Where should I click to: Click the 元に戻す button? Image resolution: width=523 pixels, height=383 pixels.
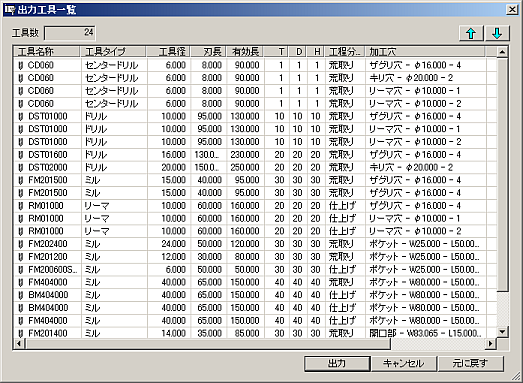click(x=470, y=363)
